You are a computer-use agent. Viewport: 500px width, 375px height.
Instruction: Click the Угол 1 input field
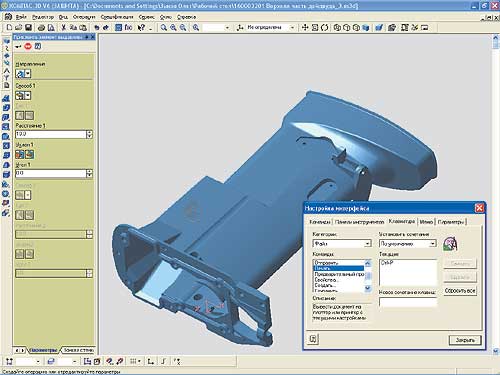[x=51, y=173]
